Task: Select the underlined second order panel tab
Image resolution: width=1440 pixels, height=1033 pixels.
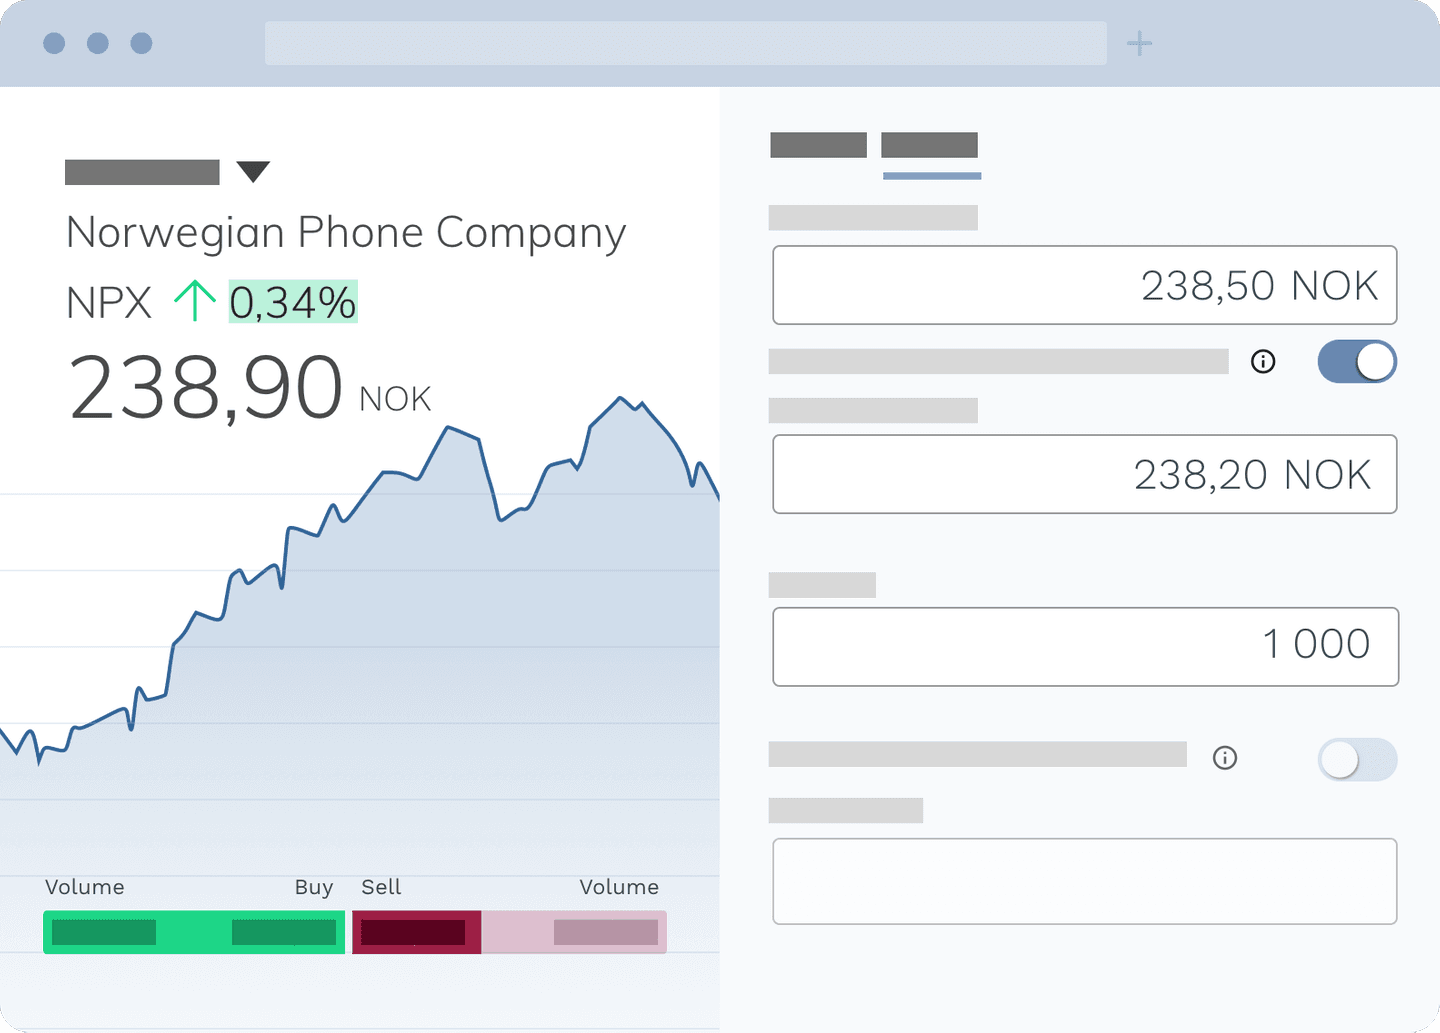Action: pos(929,145)
